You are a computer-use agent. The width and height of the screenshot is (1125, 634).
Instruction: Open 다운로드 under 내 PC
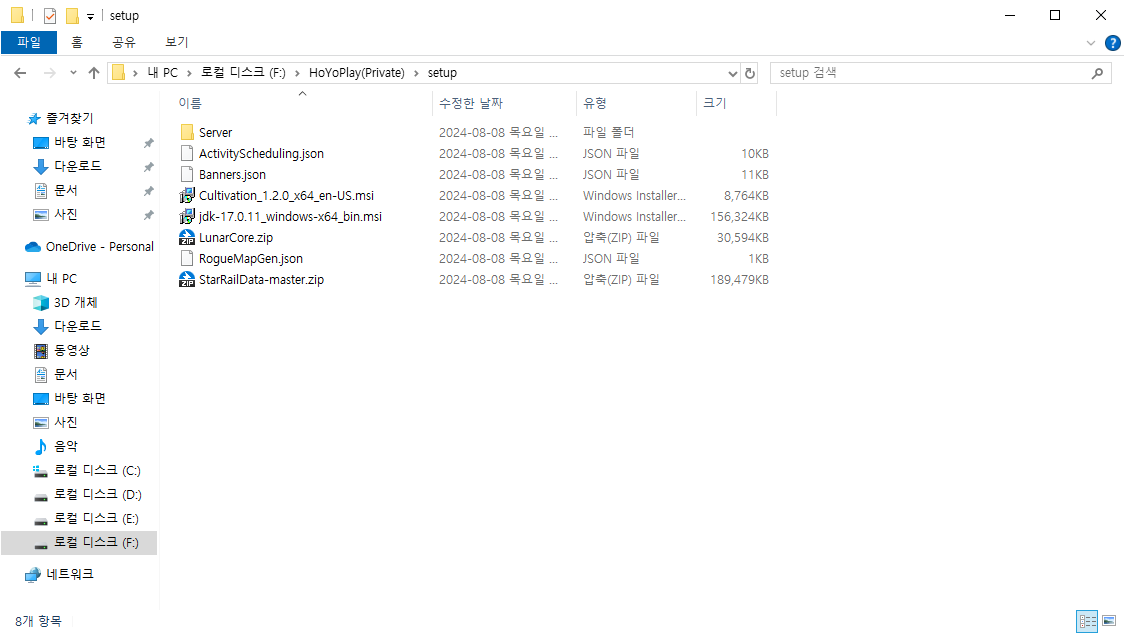pos(68,326)
